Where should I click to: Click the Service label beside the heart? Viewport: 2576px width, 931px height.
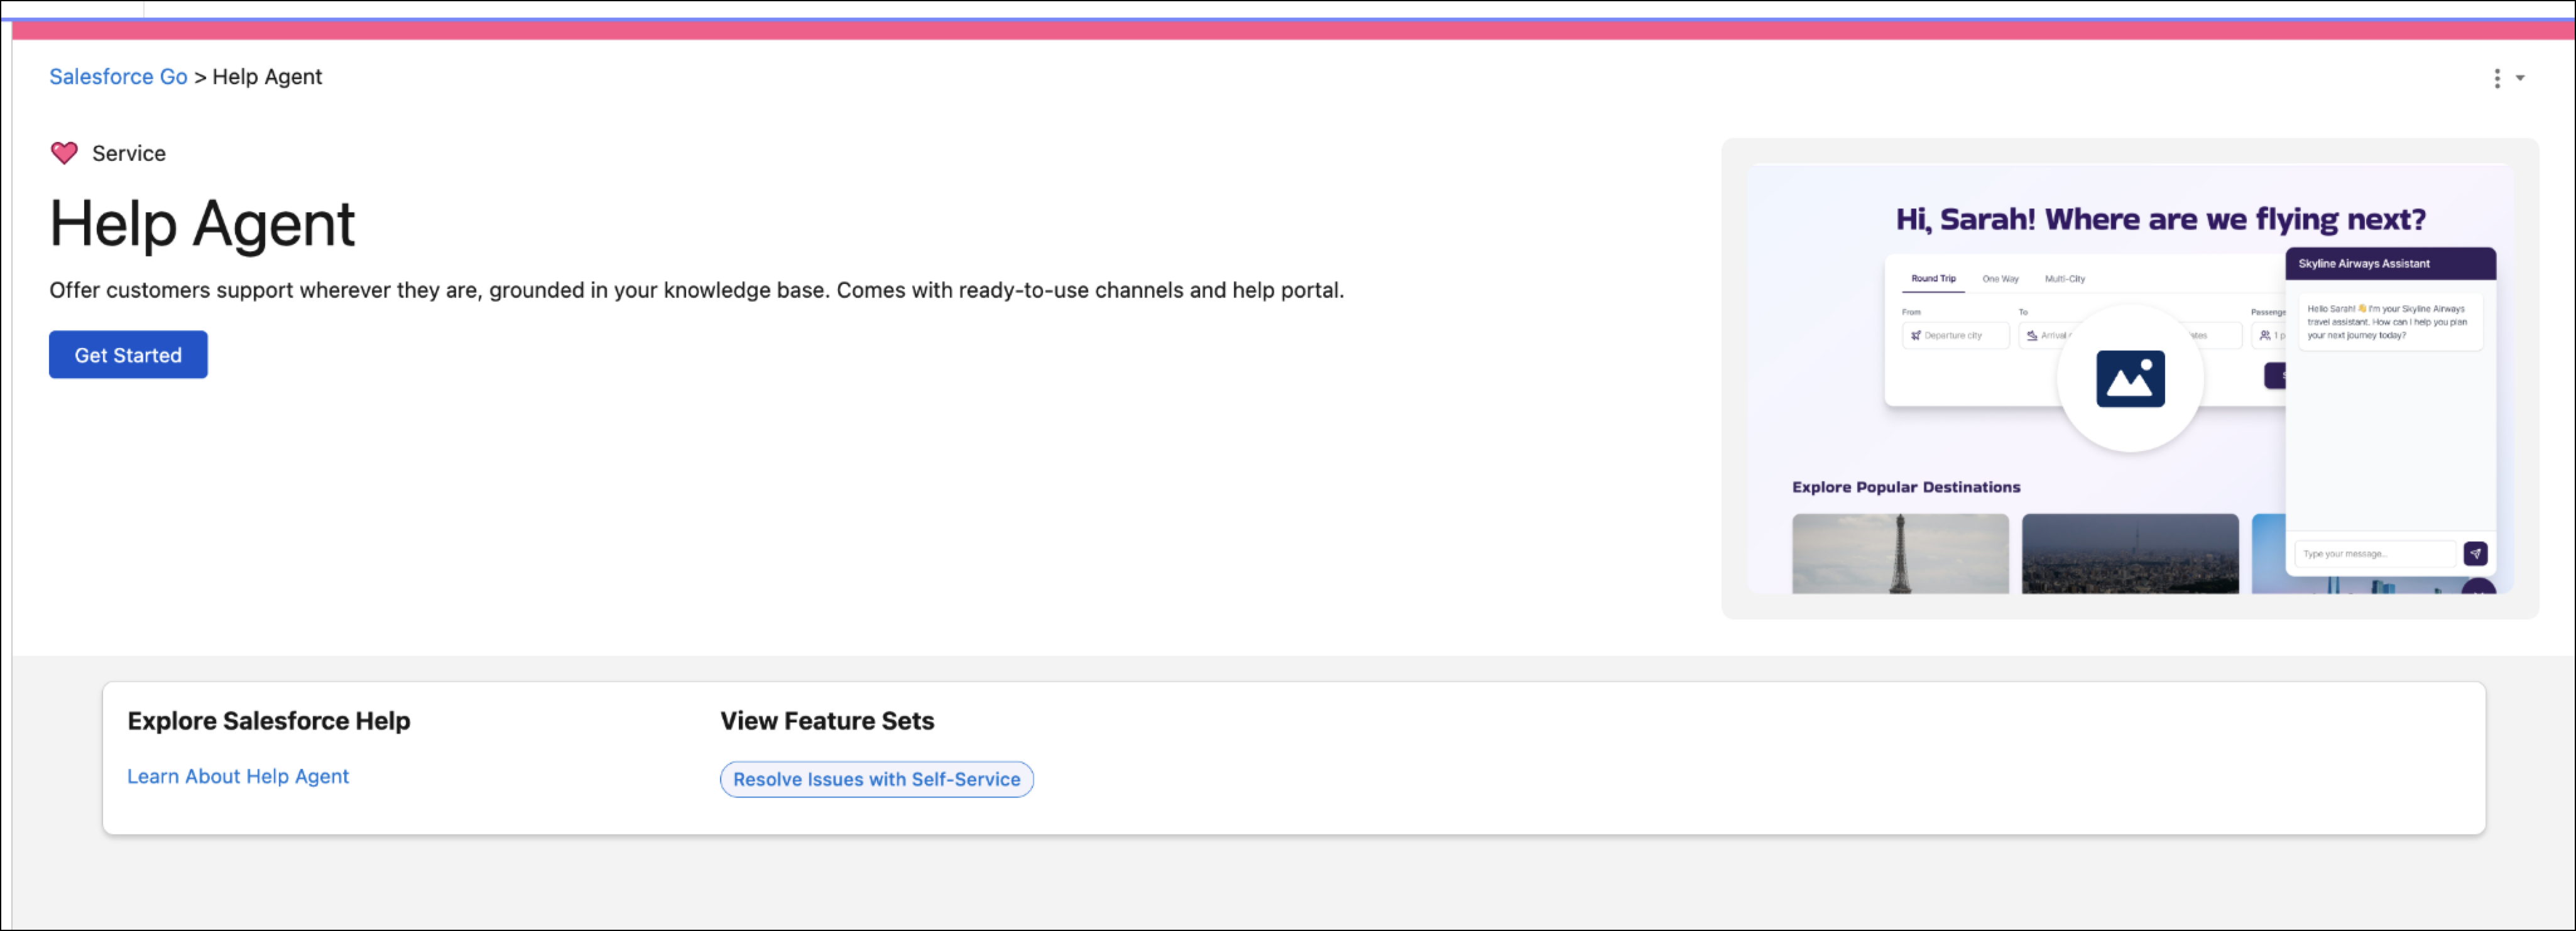[x=129, y=153]
